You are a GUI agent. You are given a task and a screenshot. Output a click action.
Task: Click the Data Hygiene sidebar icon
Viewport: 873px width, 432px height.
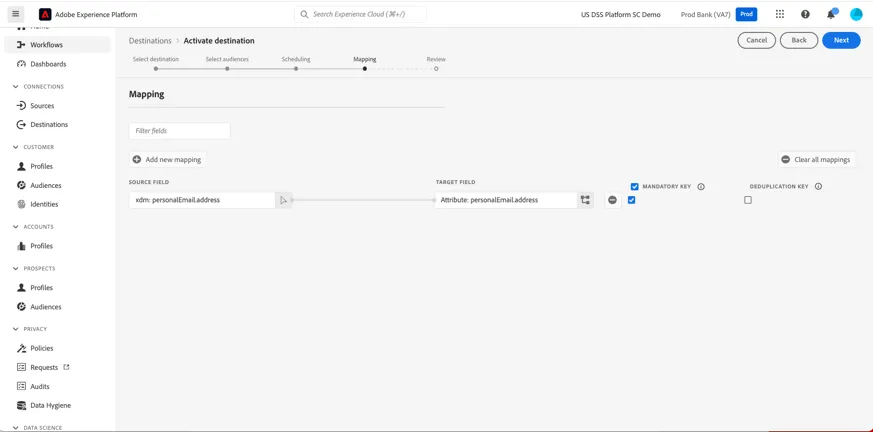(21, 405)
